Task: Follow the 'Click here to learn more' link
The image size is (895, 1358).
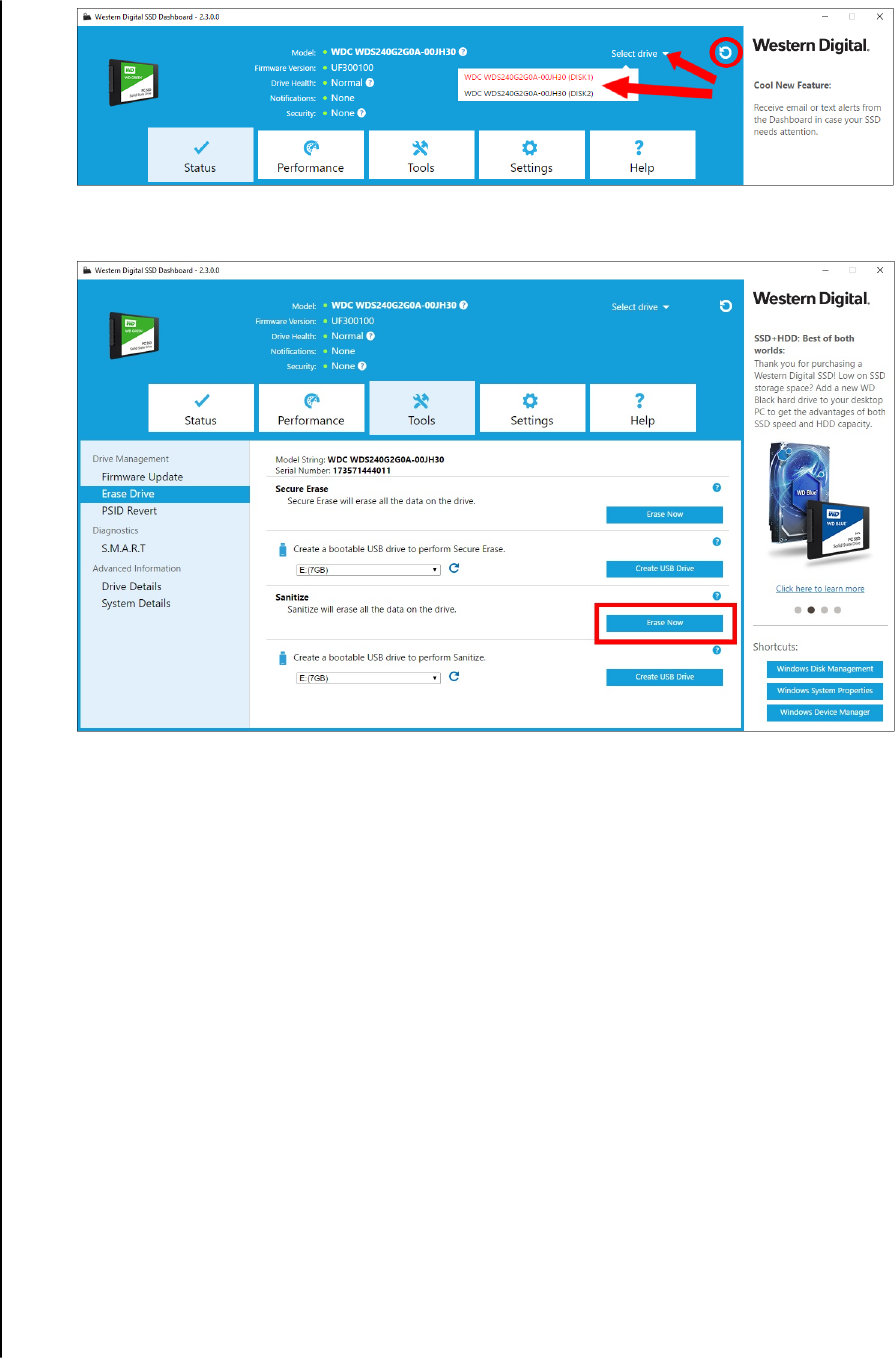Action: (820, 589)
